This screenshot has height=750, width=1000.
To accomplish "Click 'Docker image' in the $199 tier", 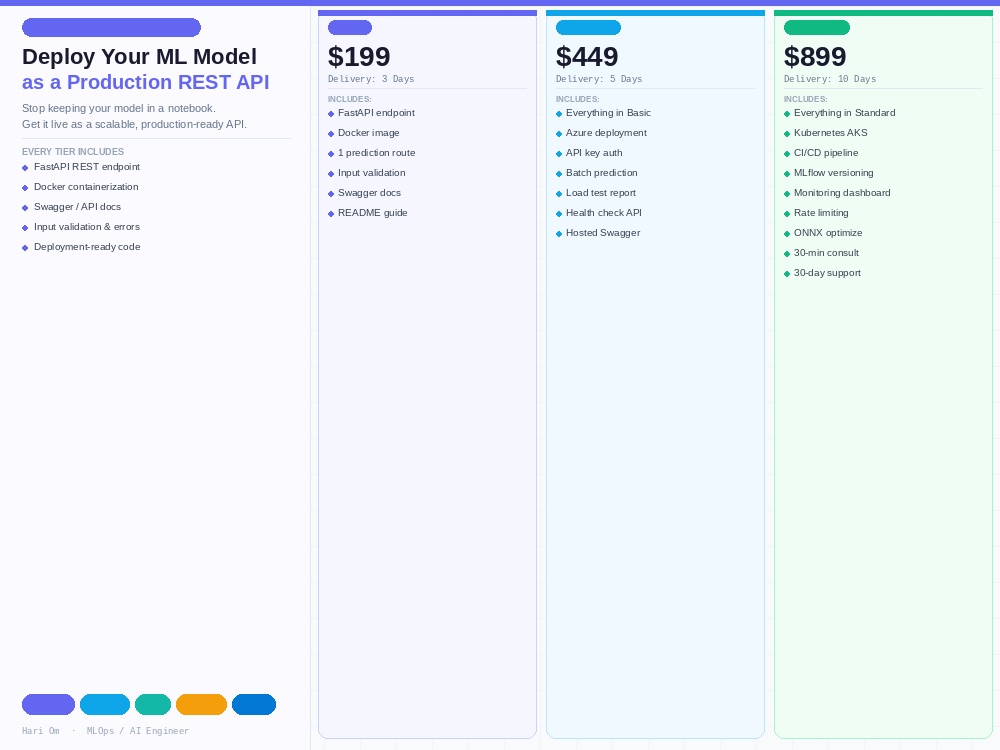I will [369, 133].
